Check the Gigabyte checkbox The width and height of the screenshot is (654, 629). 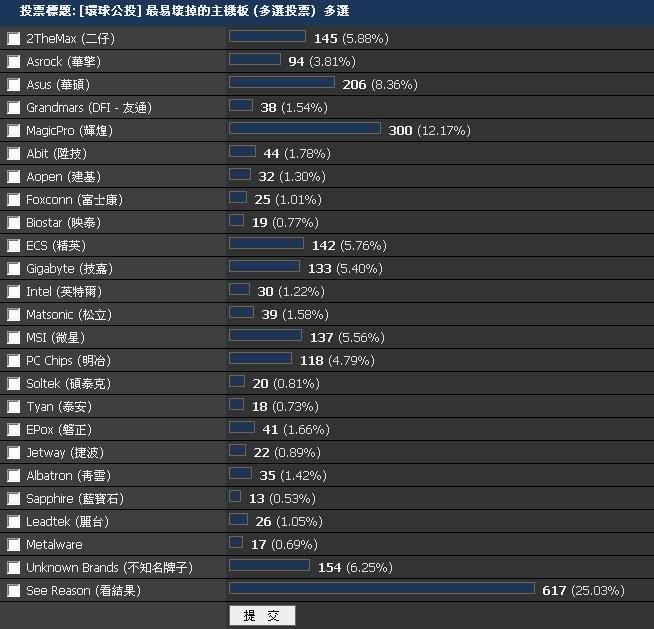point(13,269)
